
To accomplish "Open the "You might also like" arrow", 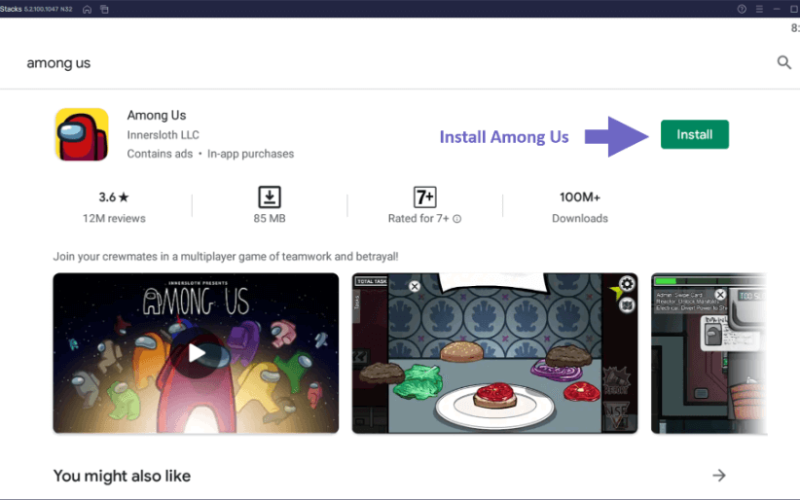I will [718, 476].
